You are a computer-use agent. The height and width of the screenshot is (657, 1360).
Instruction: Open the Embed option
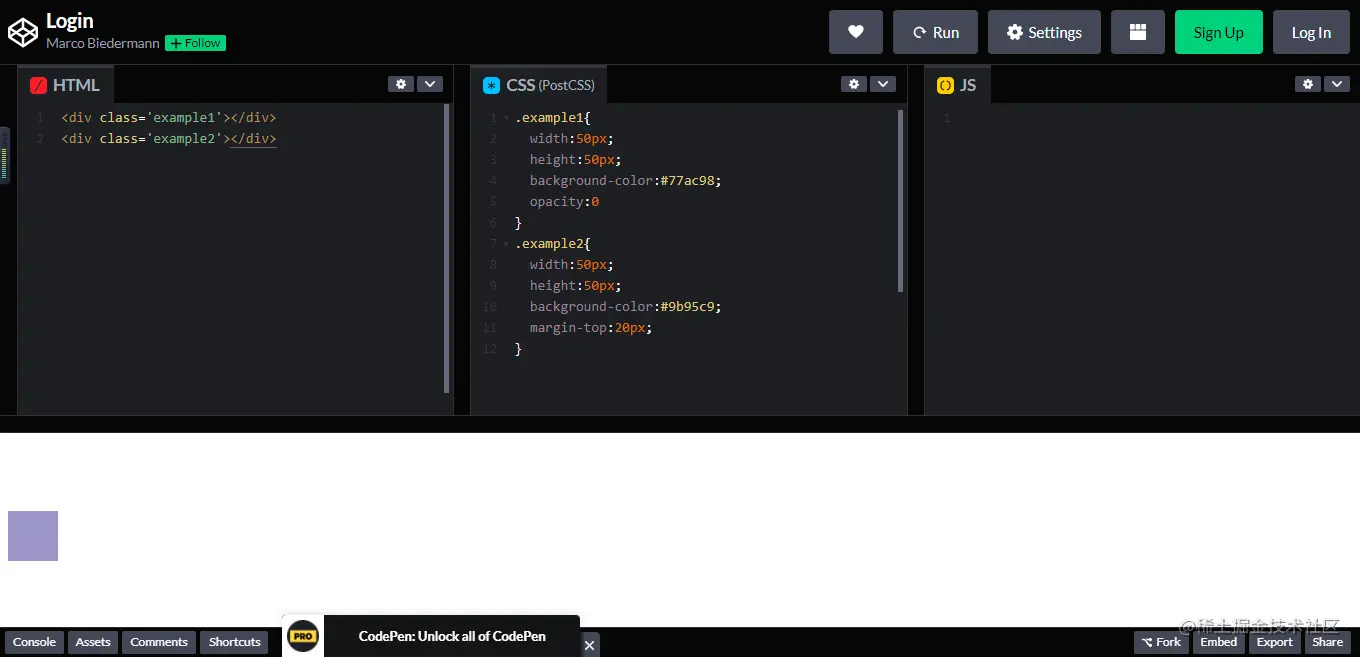[1219, 642]
